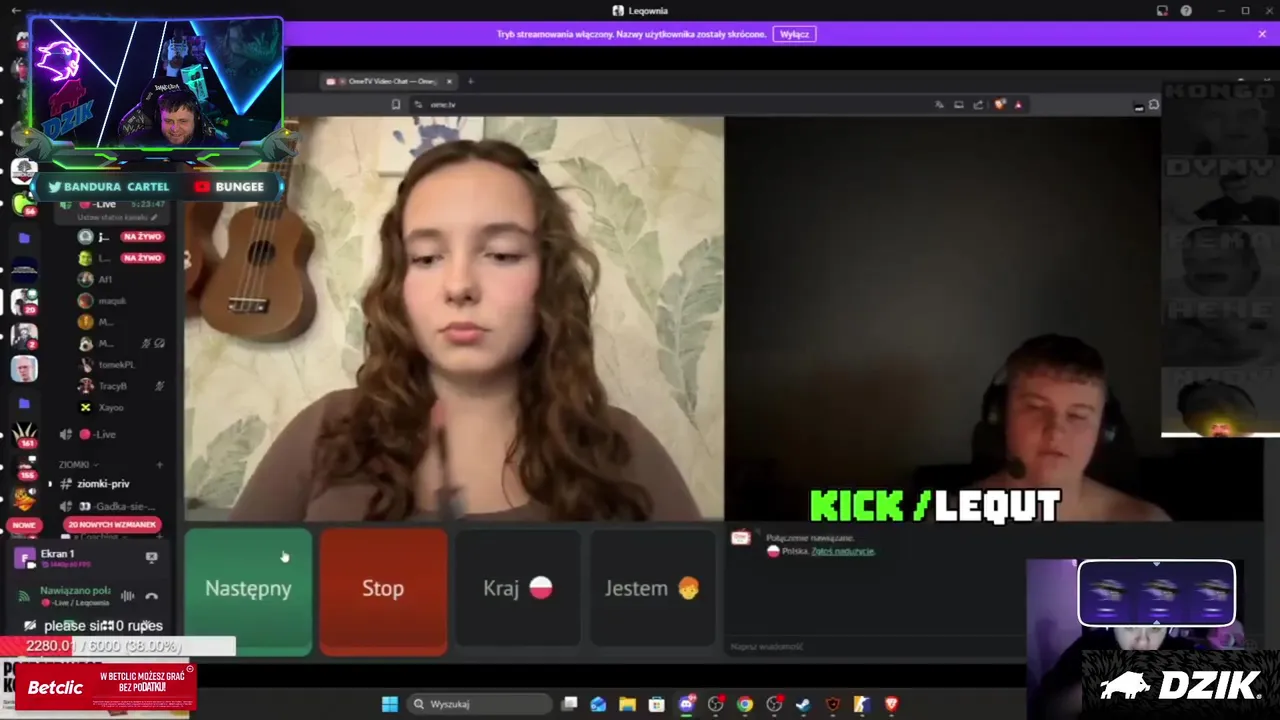Disconnect from voice with the hang-up icon

click(151, 596)
